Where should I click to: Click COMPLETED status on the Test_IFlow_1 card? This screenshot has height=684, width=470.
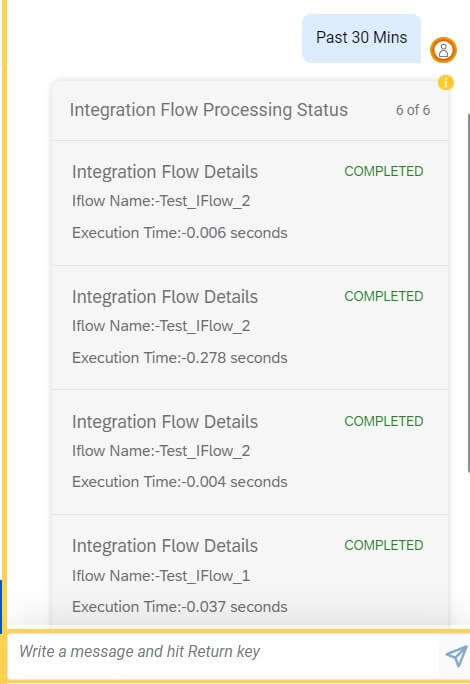[x=384, y=545]
